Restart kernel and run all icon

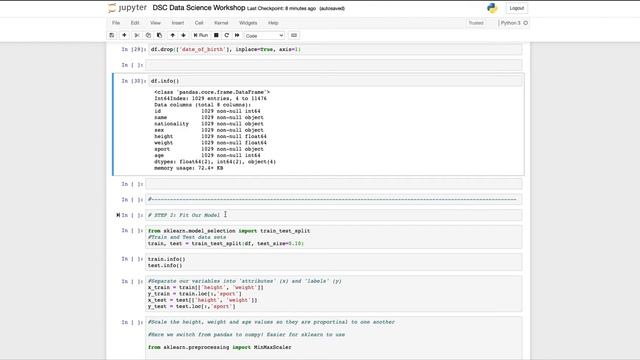pos(237,36)
